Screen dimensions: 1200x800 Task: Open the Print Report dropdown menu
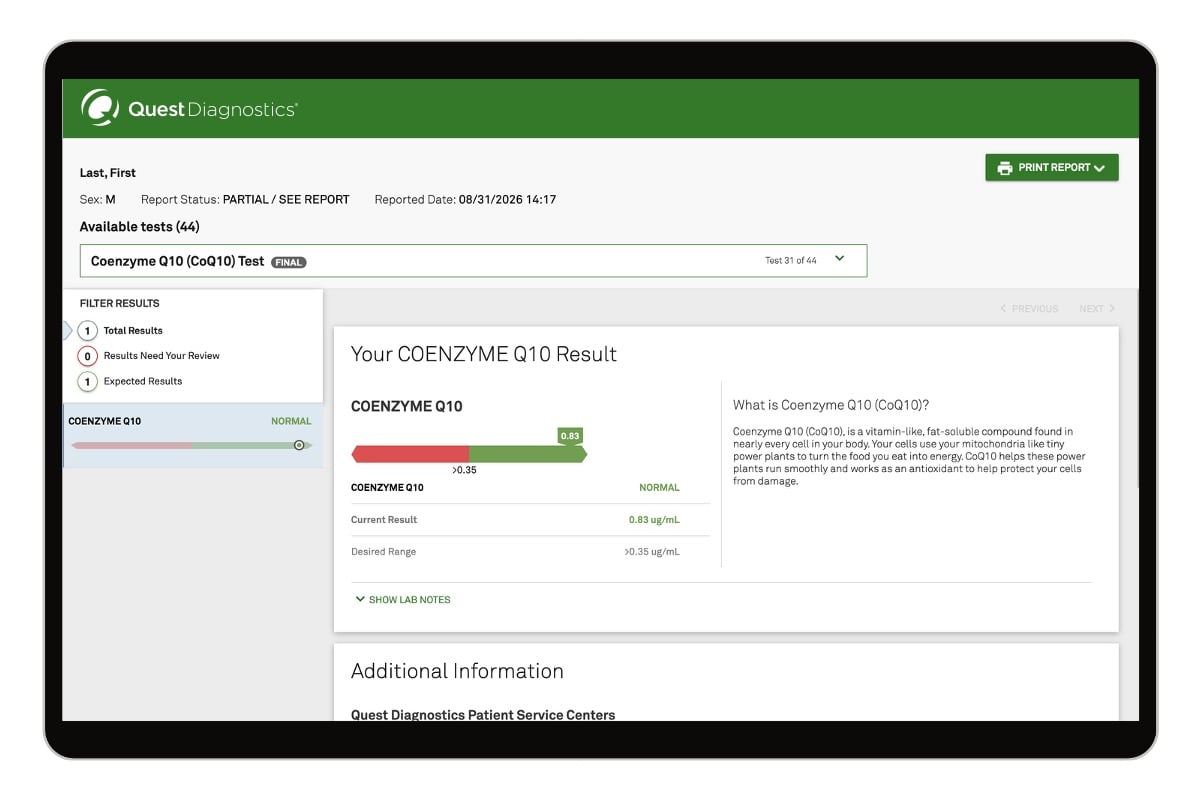click(x=1051, y=168)
